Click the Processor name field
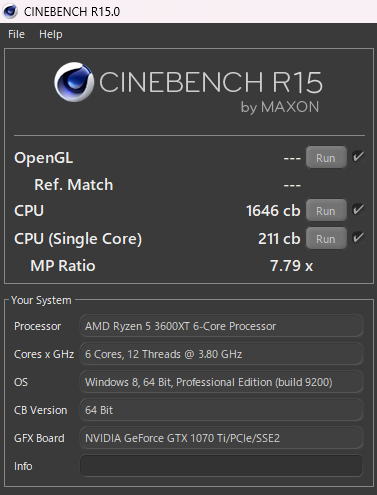 [x=221, y=326]
